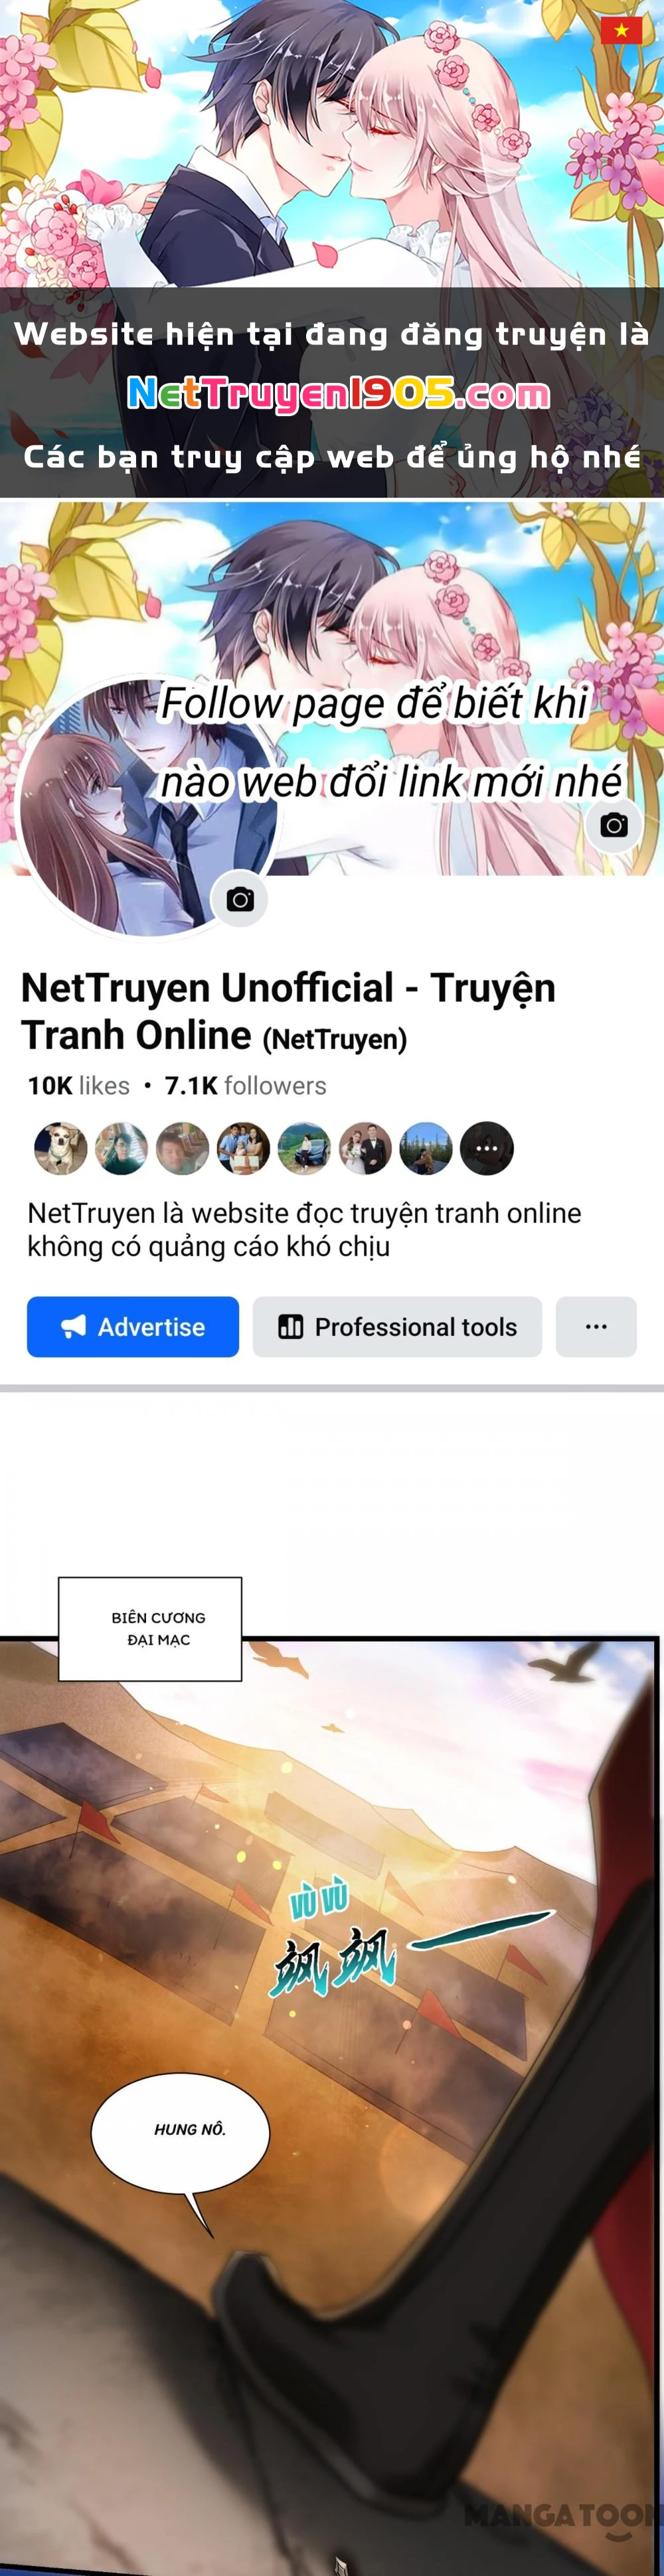Open Professional tools
Image resolution: width=664 pixels, height=2576 pixels.
pos(397,1326)
